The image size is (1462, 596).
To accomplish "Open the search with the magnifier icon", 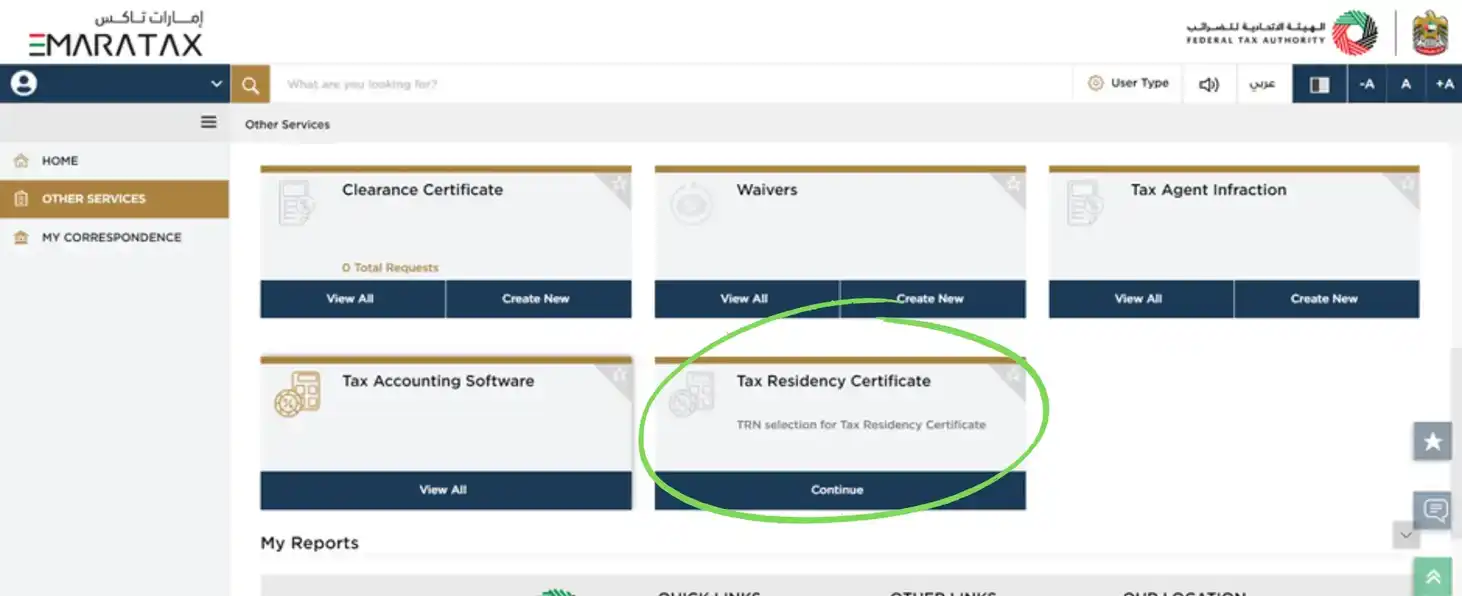I will click(x=249, y=83).
